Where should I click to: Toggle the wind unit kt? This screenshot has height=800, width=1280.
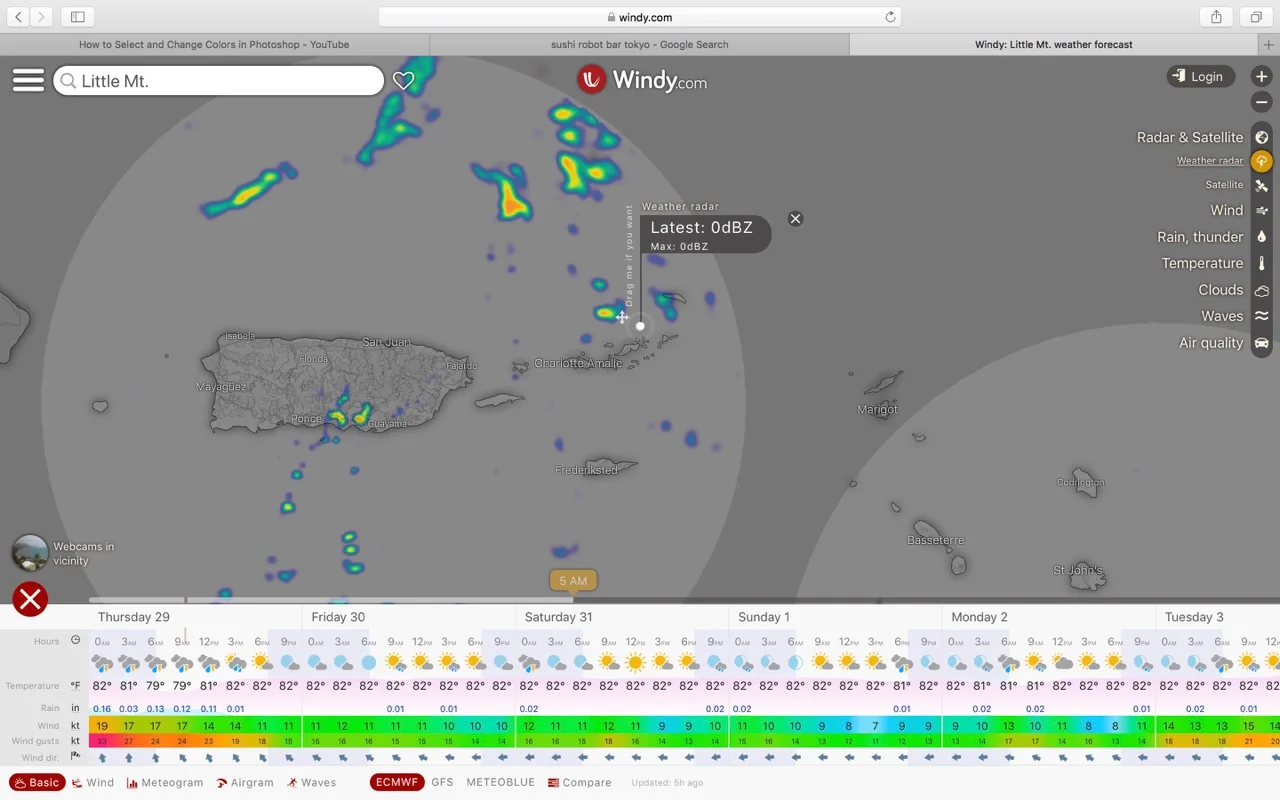tap(75, 726)
